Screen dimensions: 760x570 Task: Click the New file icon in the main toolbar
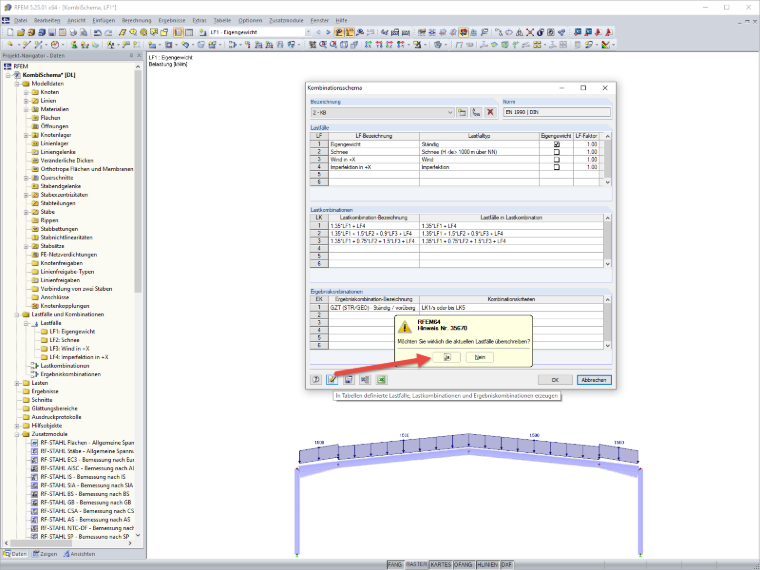tap(10, 32)
